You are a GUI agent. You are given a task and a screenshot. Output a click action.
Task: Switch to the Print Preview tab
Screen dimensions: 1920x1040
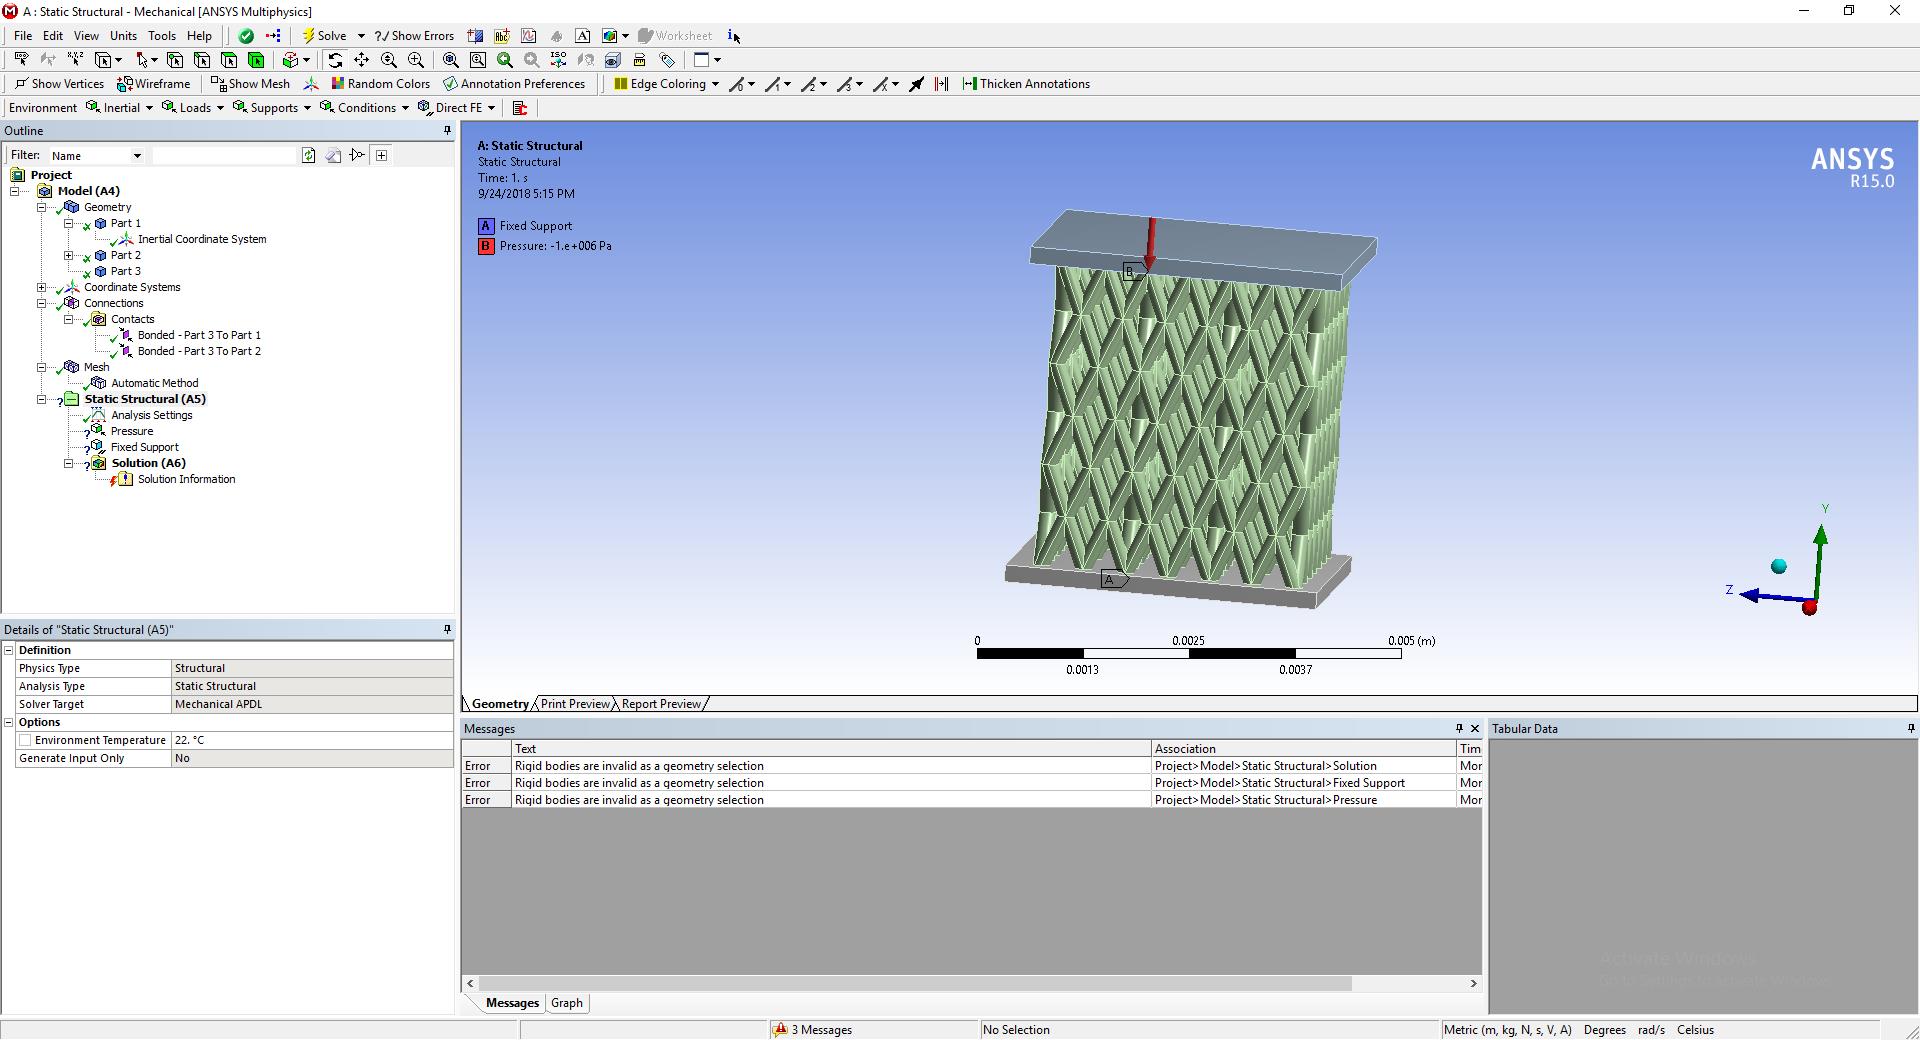click(x=575, y=704)
